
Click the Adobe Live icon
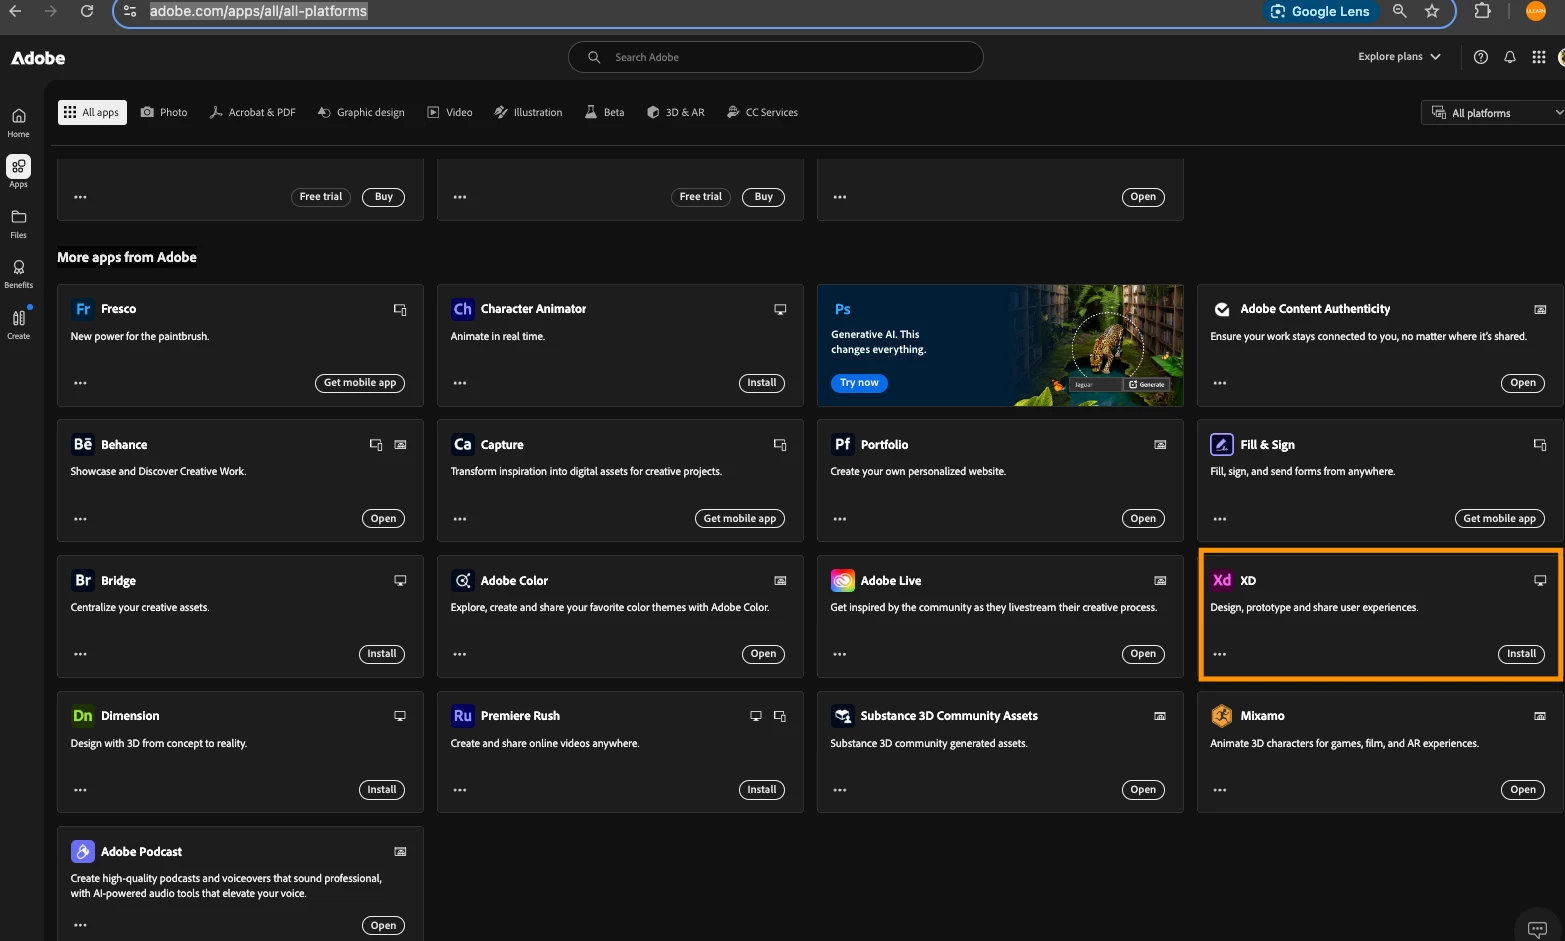pos(843,580)
